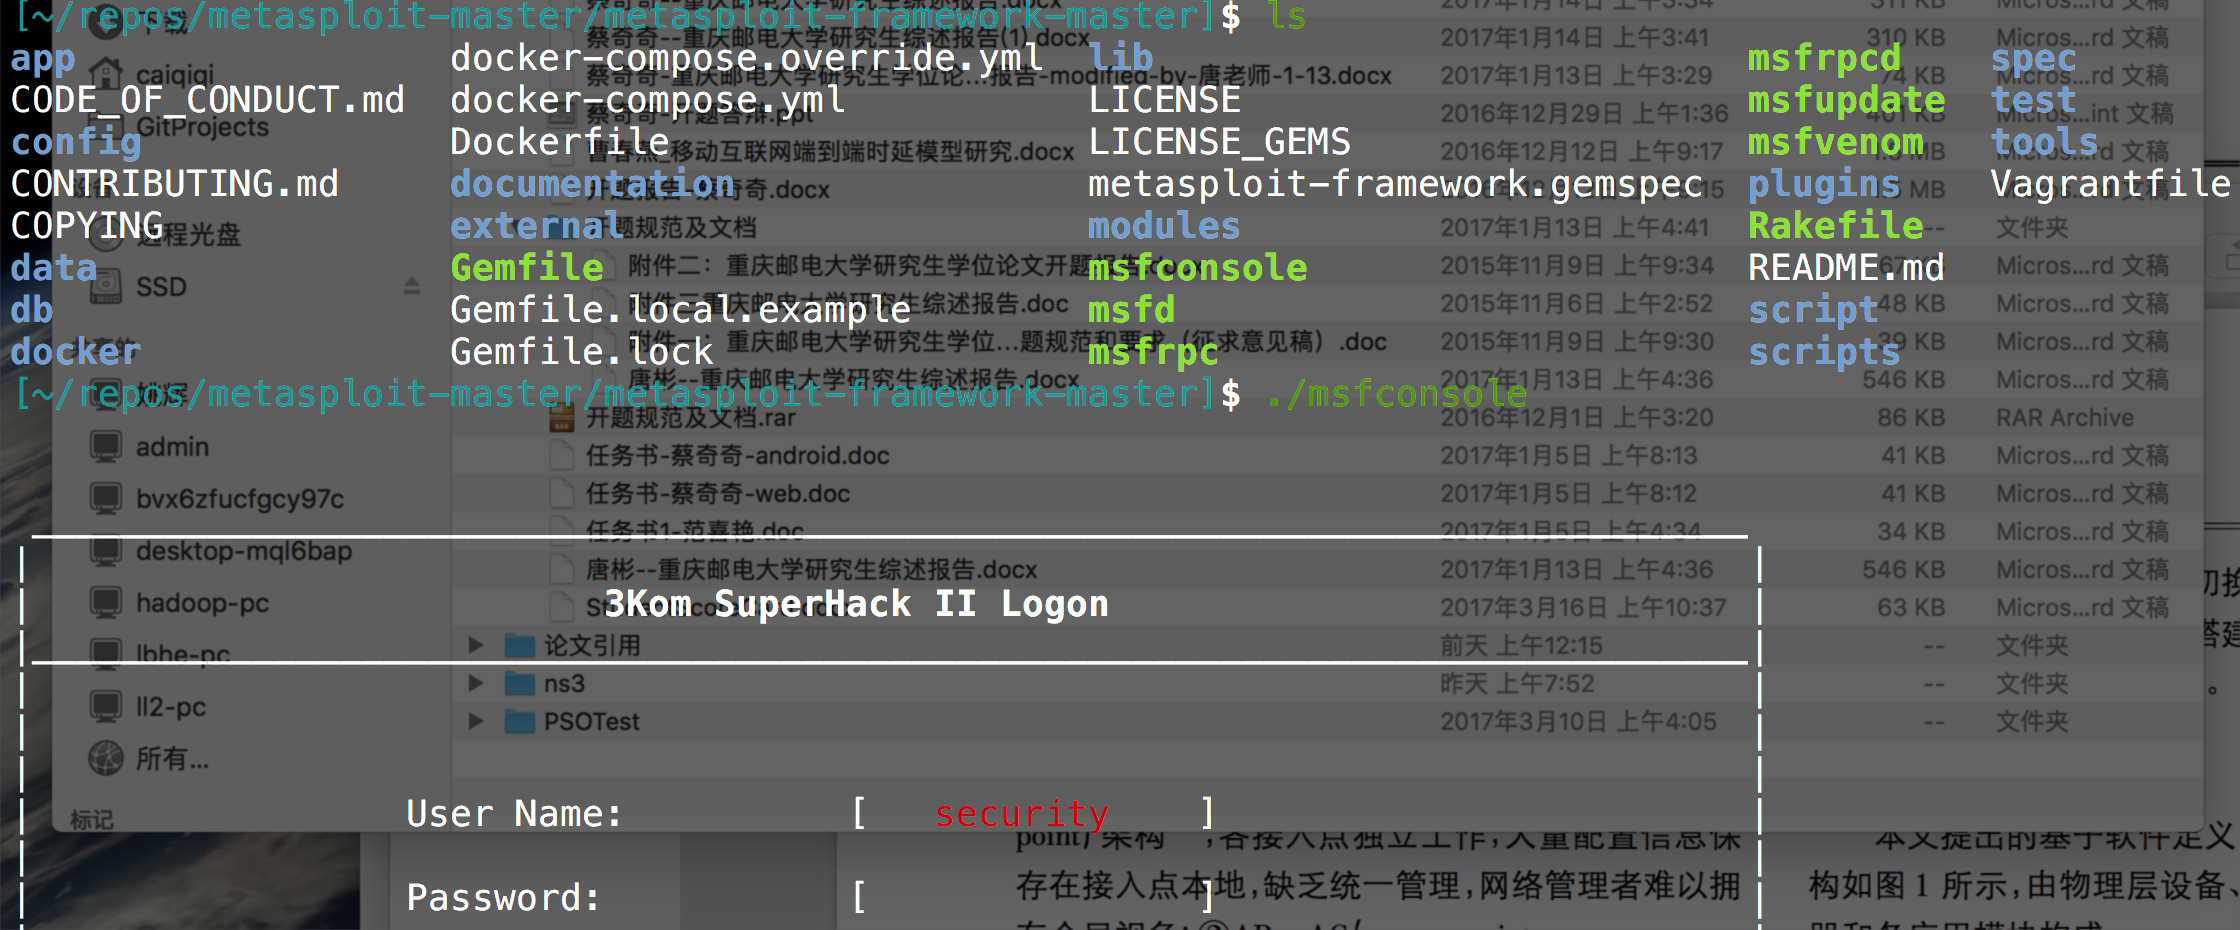Viewport: 2240px width, 930px height.
Task: Select the file 任务书-蔡奇奇-web.doc
Action: coord(720,493)
